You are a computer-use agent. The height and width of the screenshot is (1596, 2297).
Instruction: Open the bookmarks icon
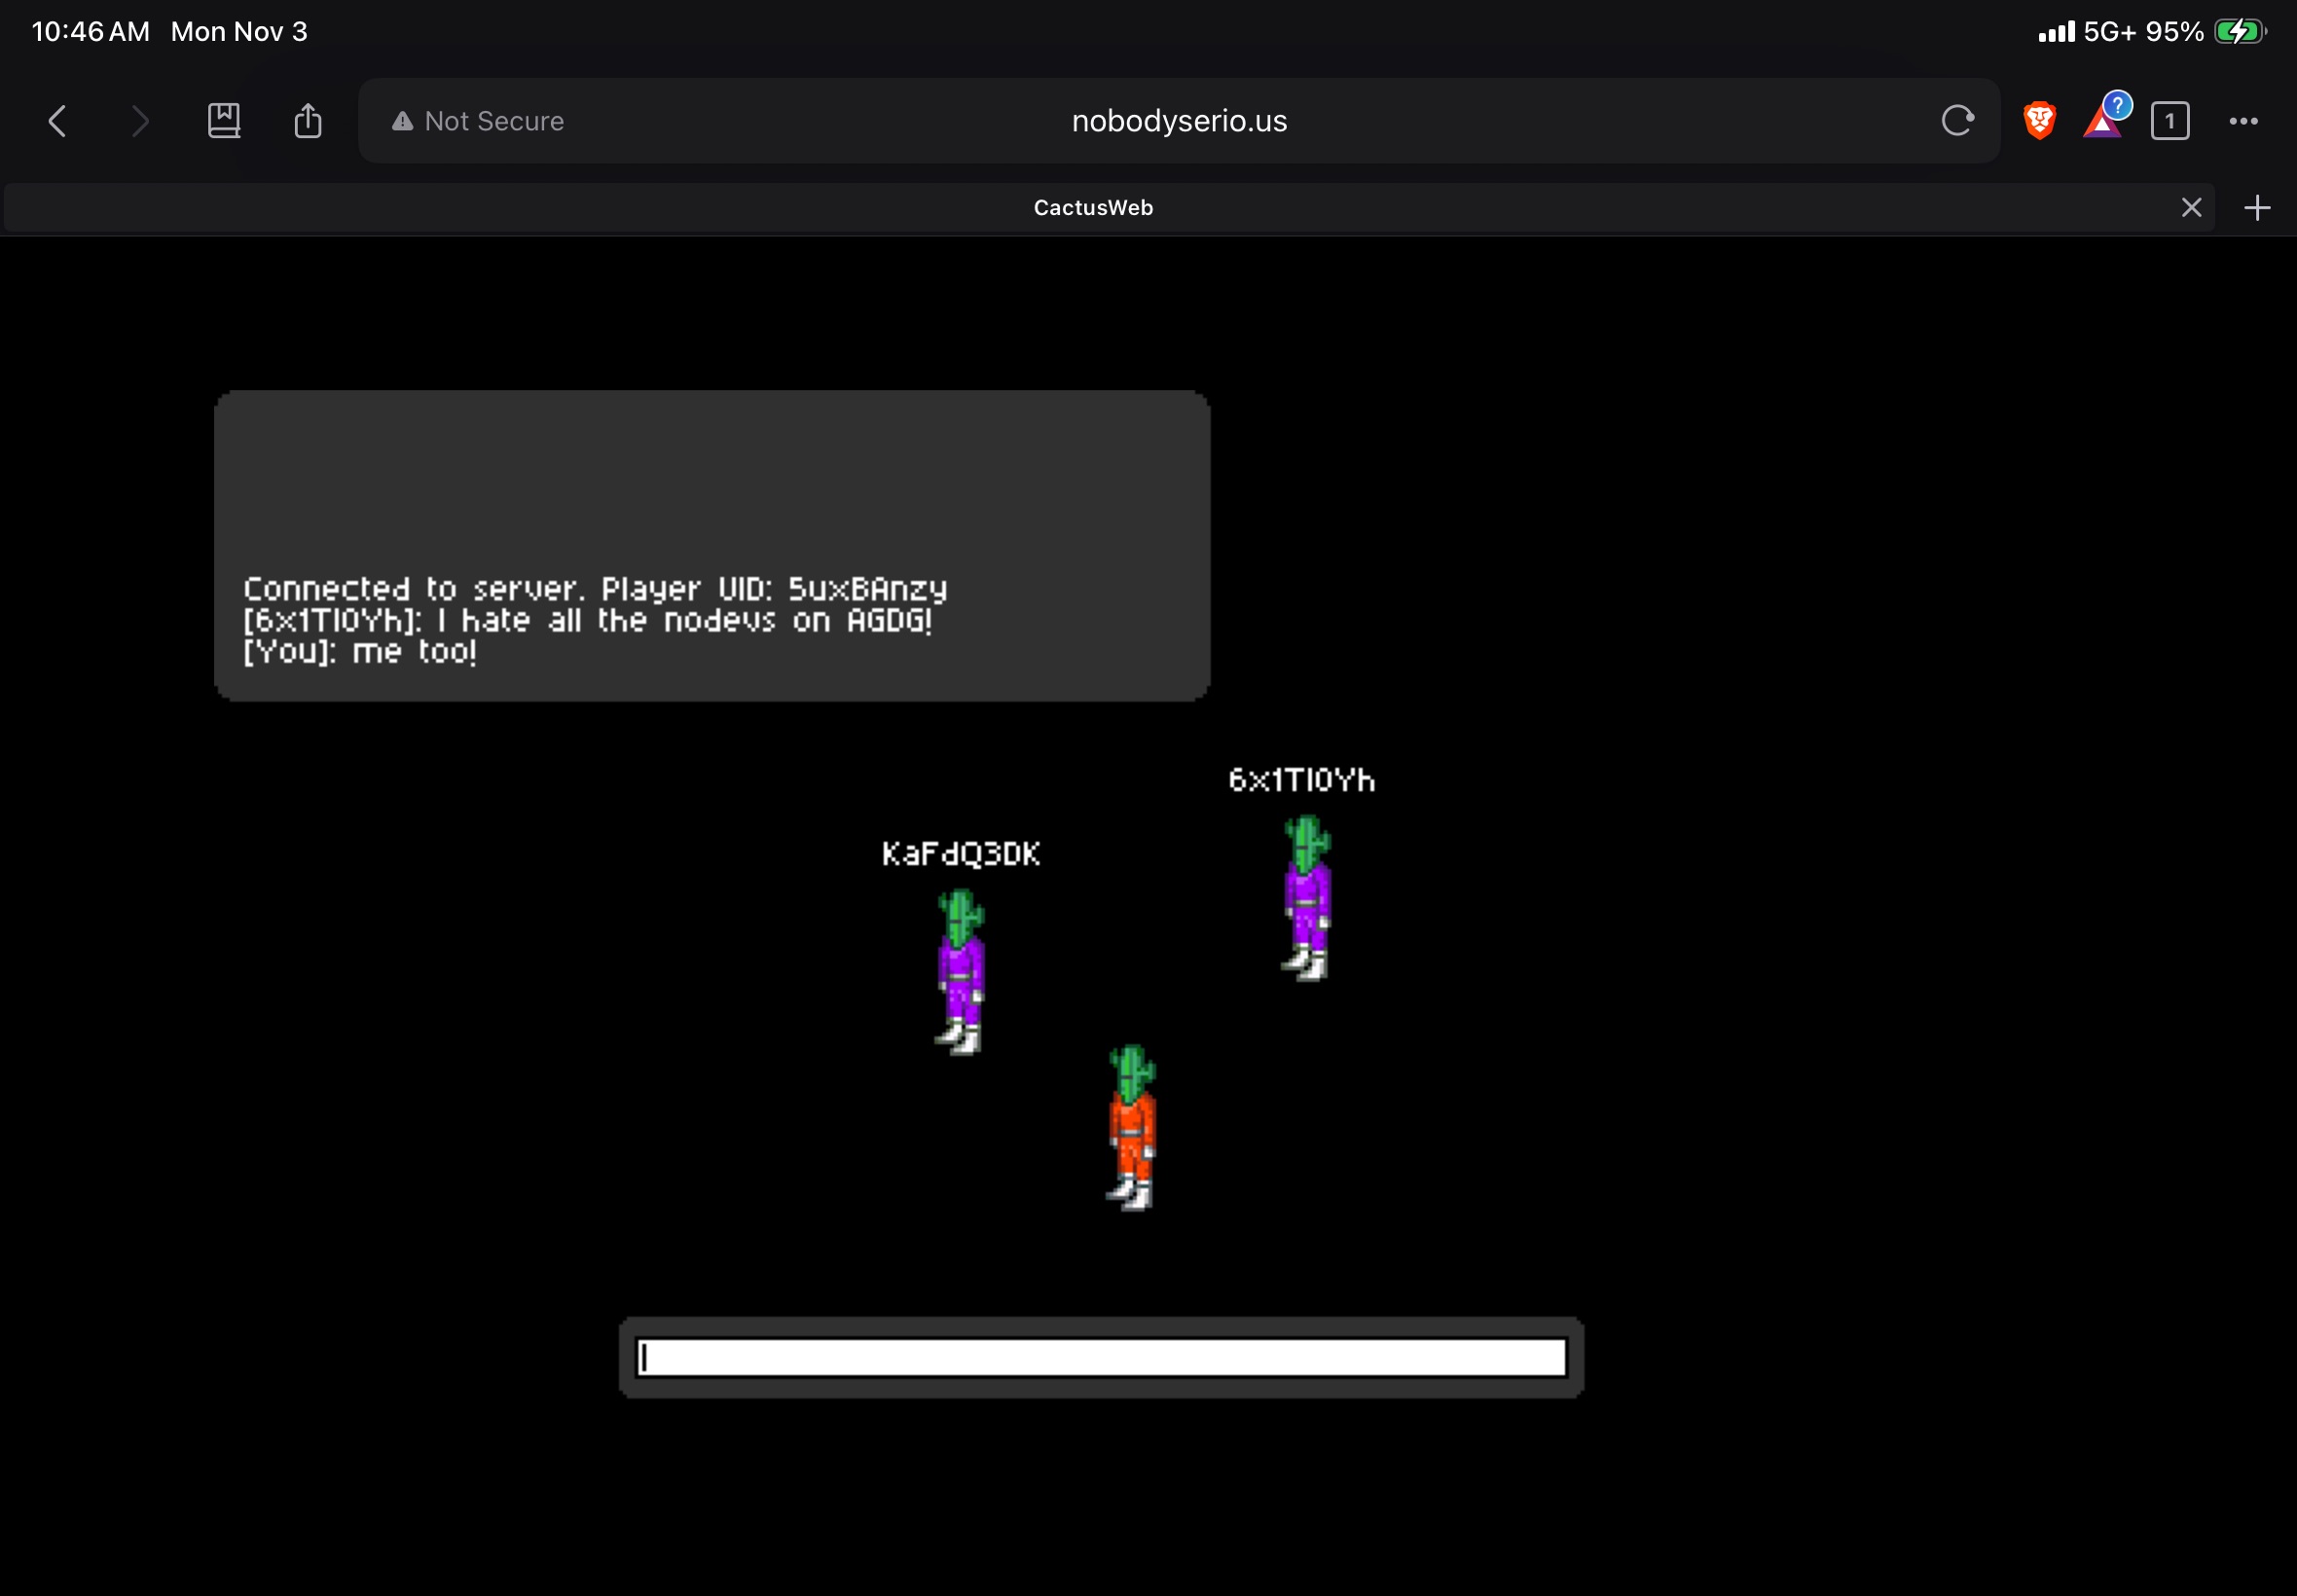coord(224,121)
